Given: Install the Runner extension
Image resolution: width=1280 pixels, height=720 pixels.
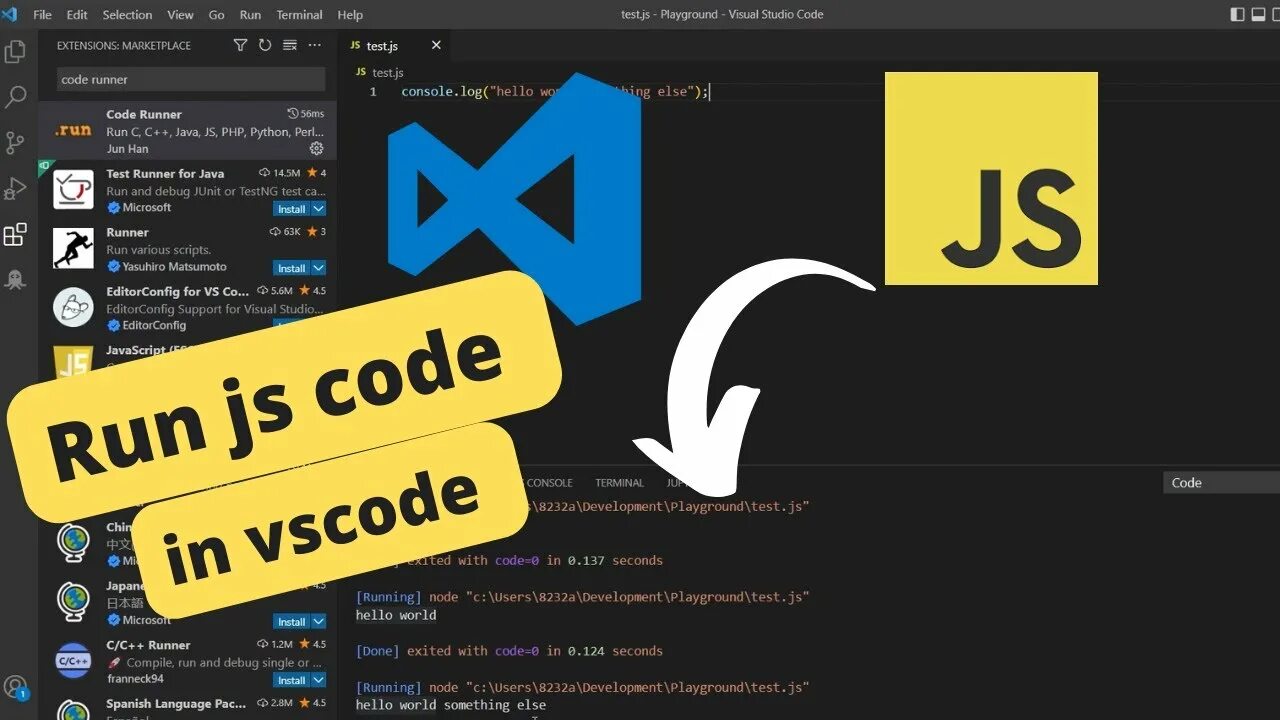Looking at the screenshot, I should (292, 268).
